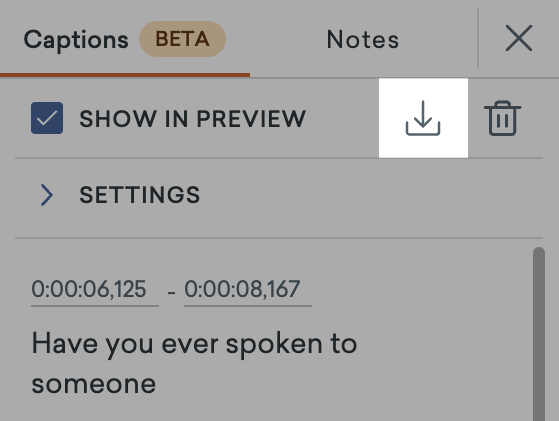Toggle via the SHOW IN PREVIEW label
Viewport: 559px width, 421px height.
click(x=193, y=118)
